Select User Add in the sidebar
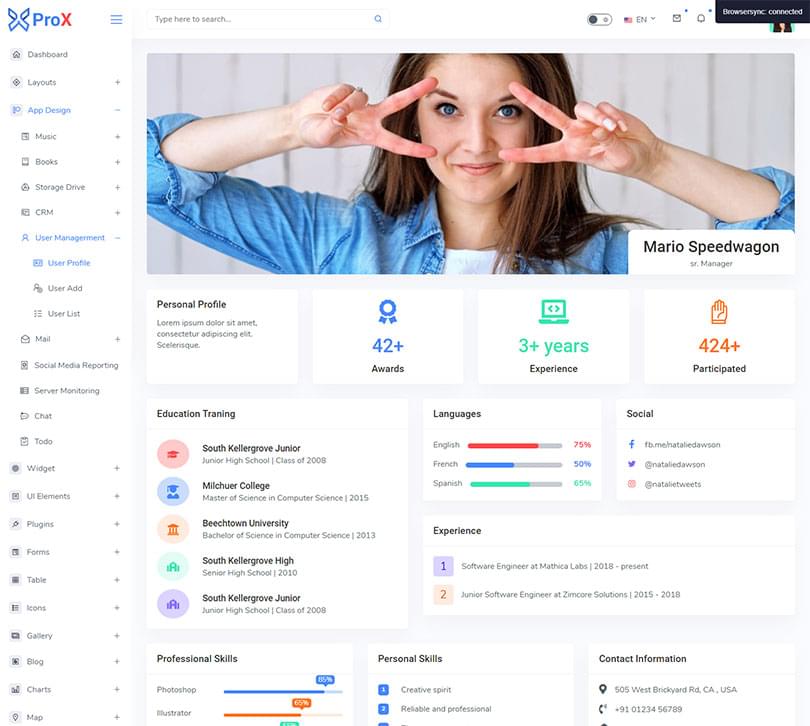The height and width of the screenshot is (726, 810). coord(65,288)
